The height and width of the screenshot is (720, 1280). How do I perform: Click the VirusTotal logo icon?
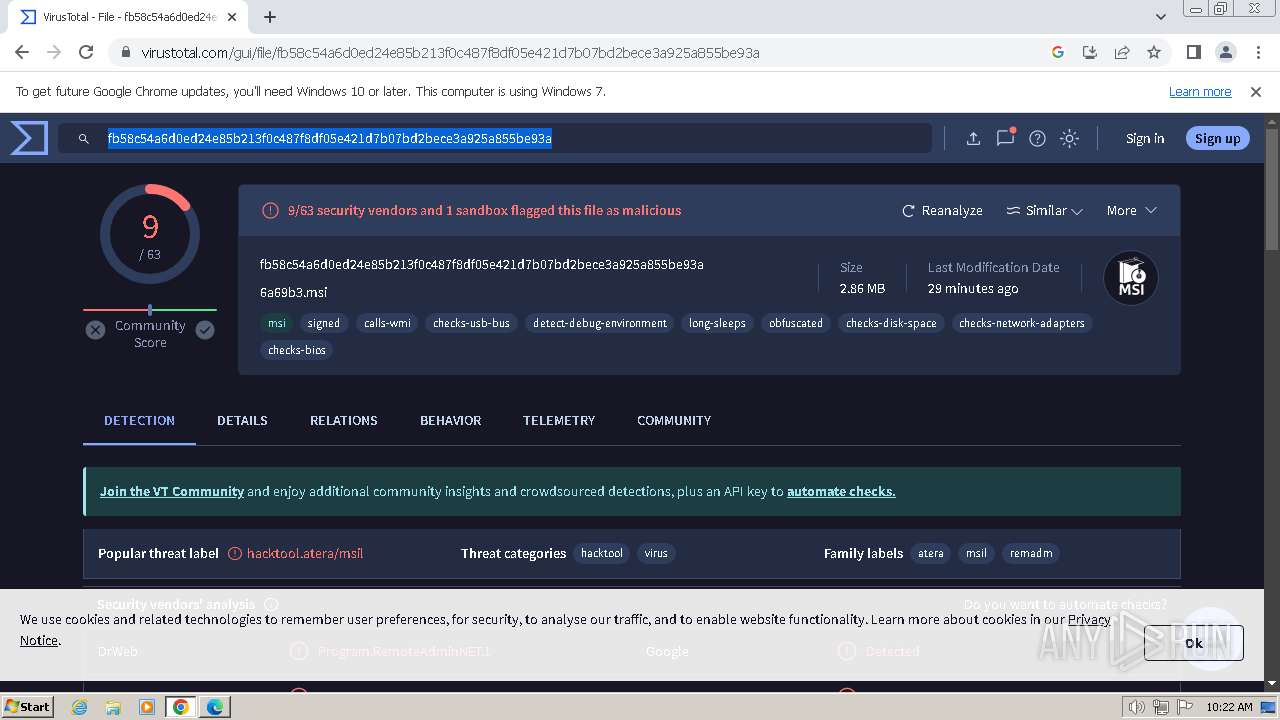pos(29,138)
